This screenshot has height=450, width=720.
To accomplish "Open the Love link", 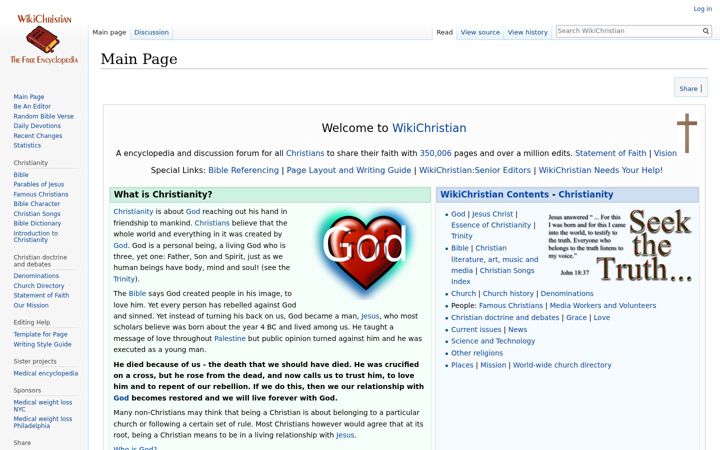I will click(x=602, y=318).
